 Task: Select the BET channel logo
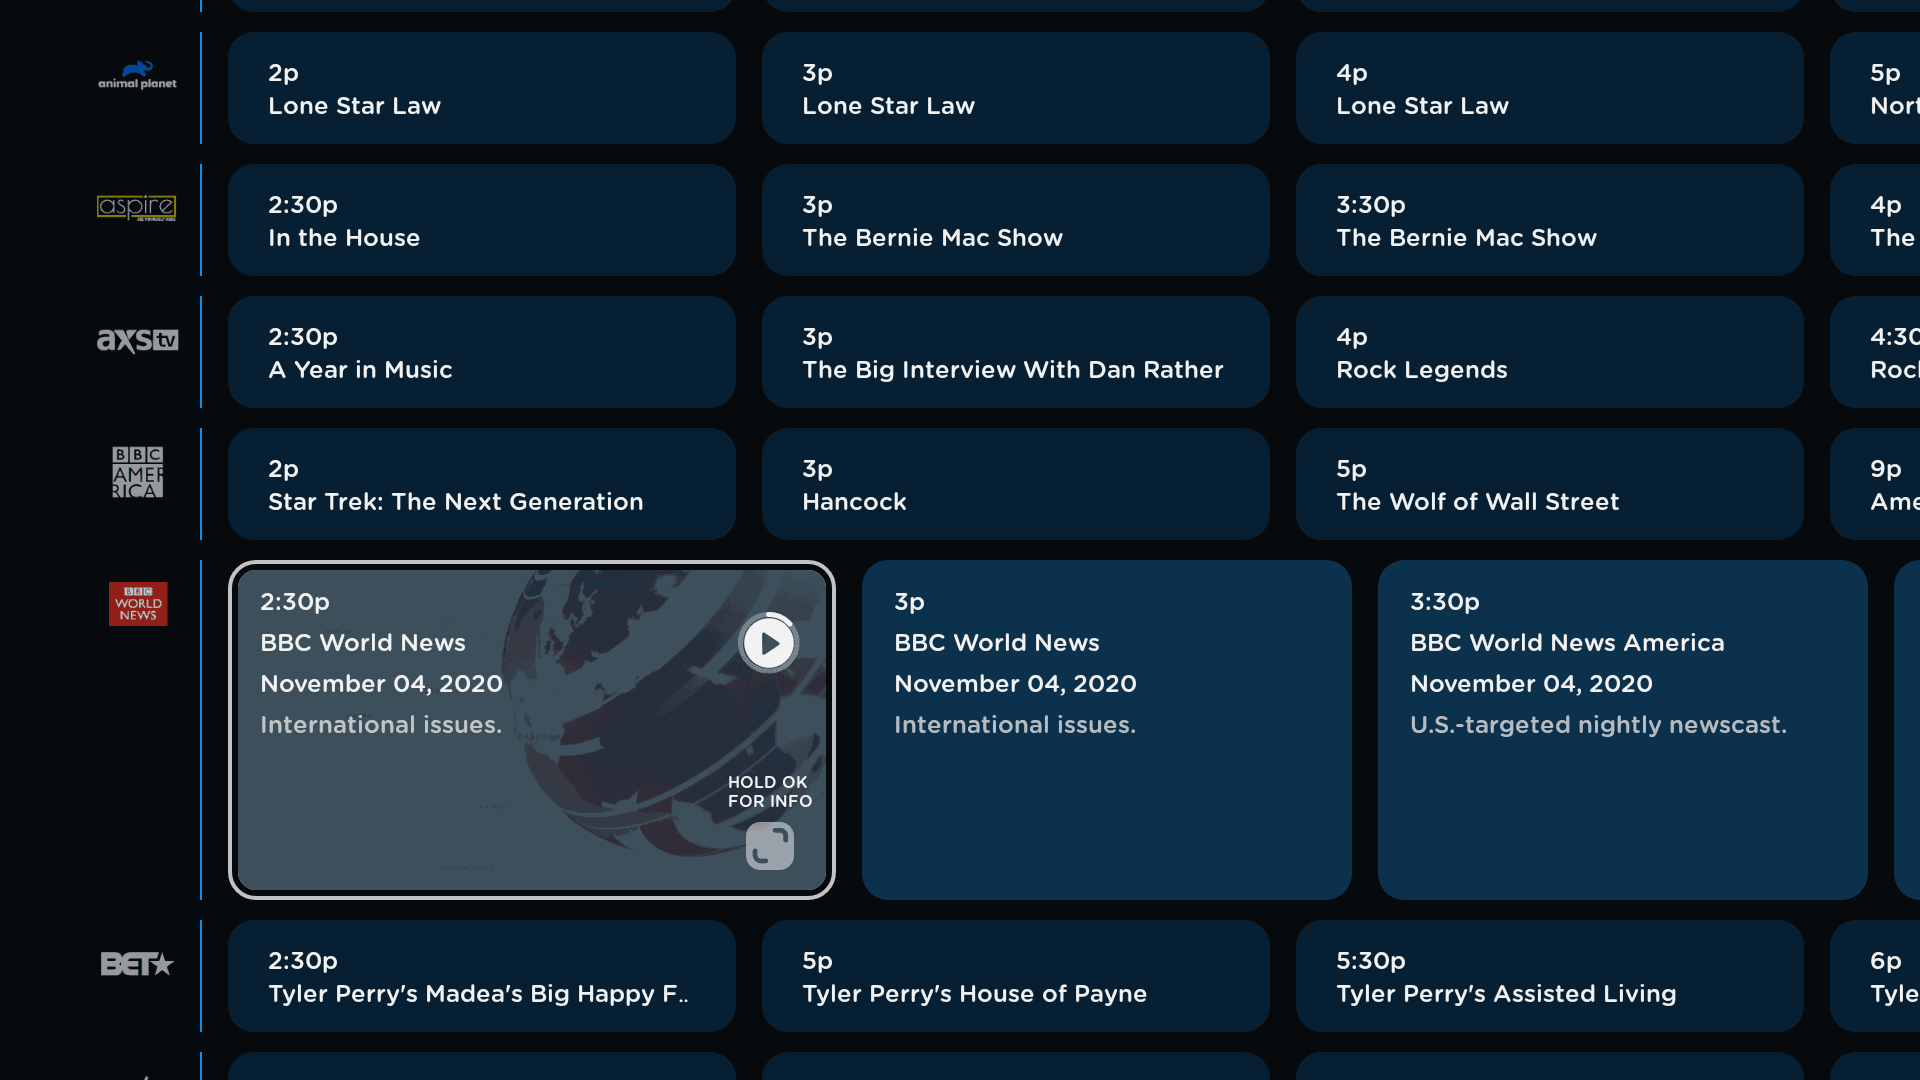[x=137, y=964]
